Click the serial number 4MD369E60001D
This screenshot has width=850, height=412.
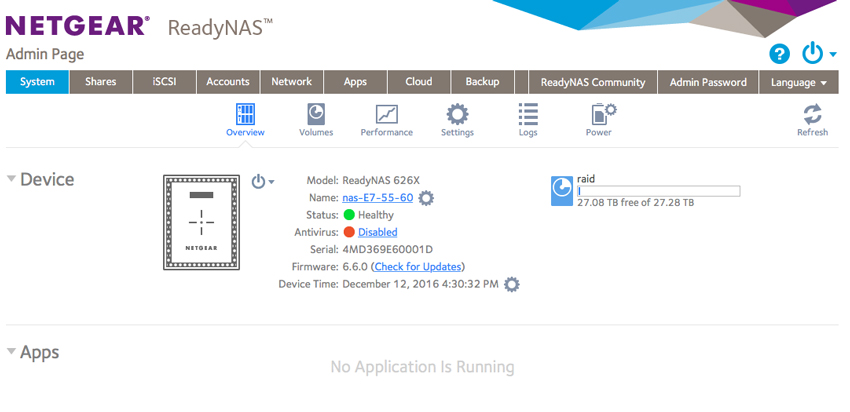click(x=388, y=250)
